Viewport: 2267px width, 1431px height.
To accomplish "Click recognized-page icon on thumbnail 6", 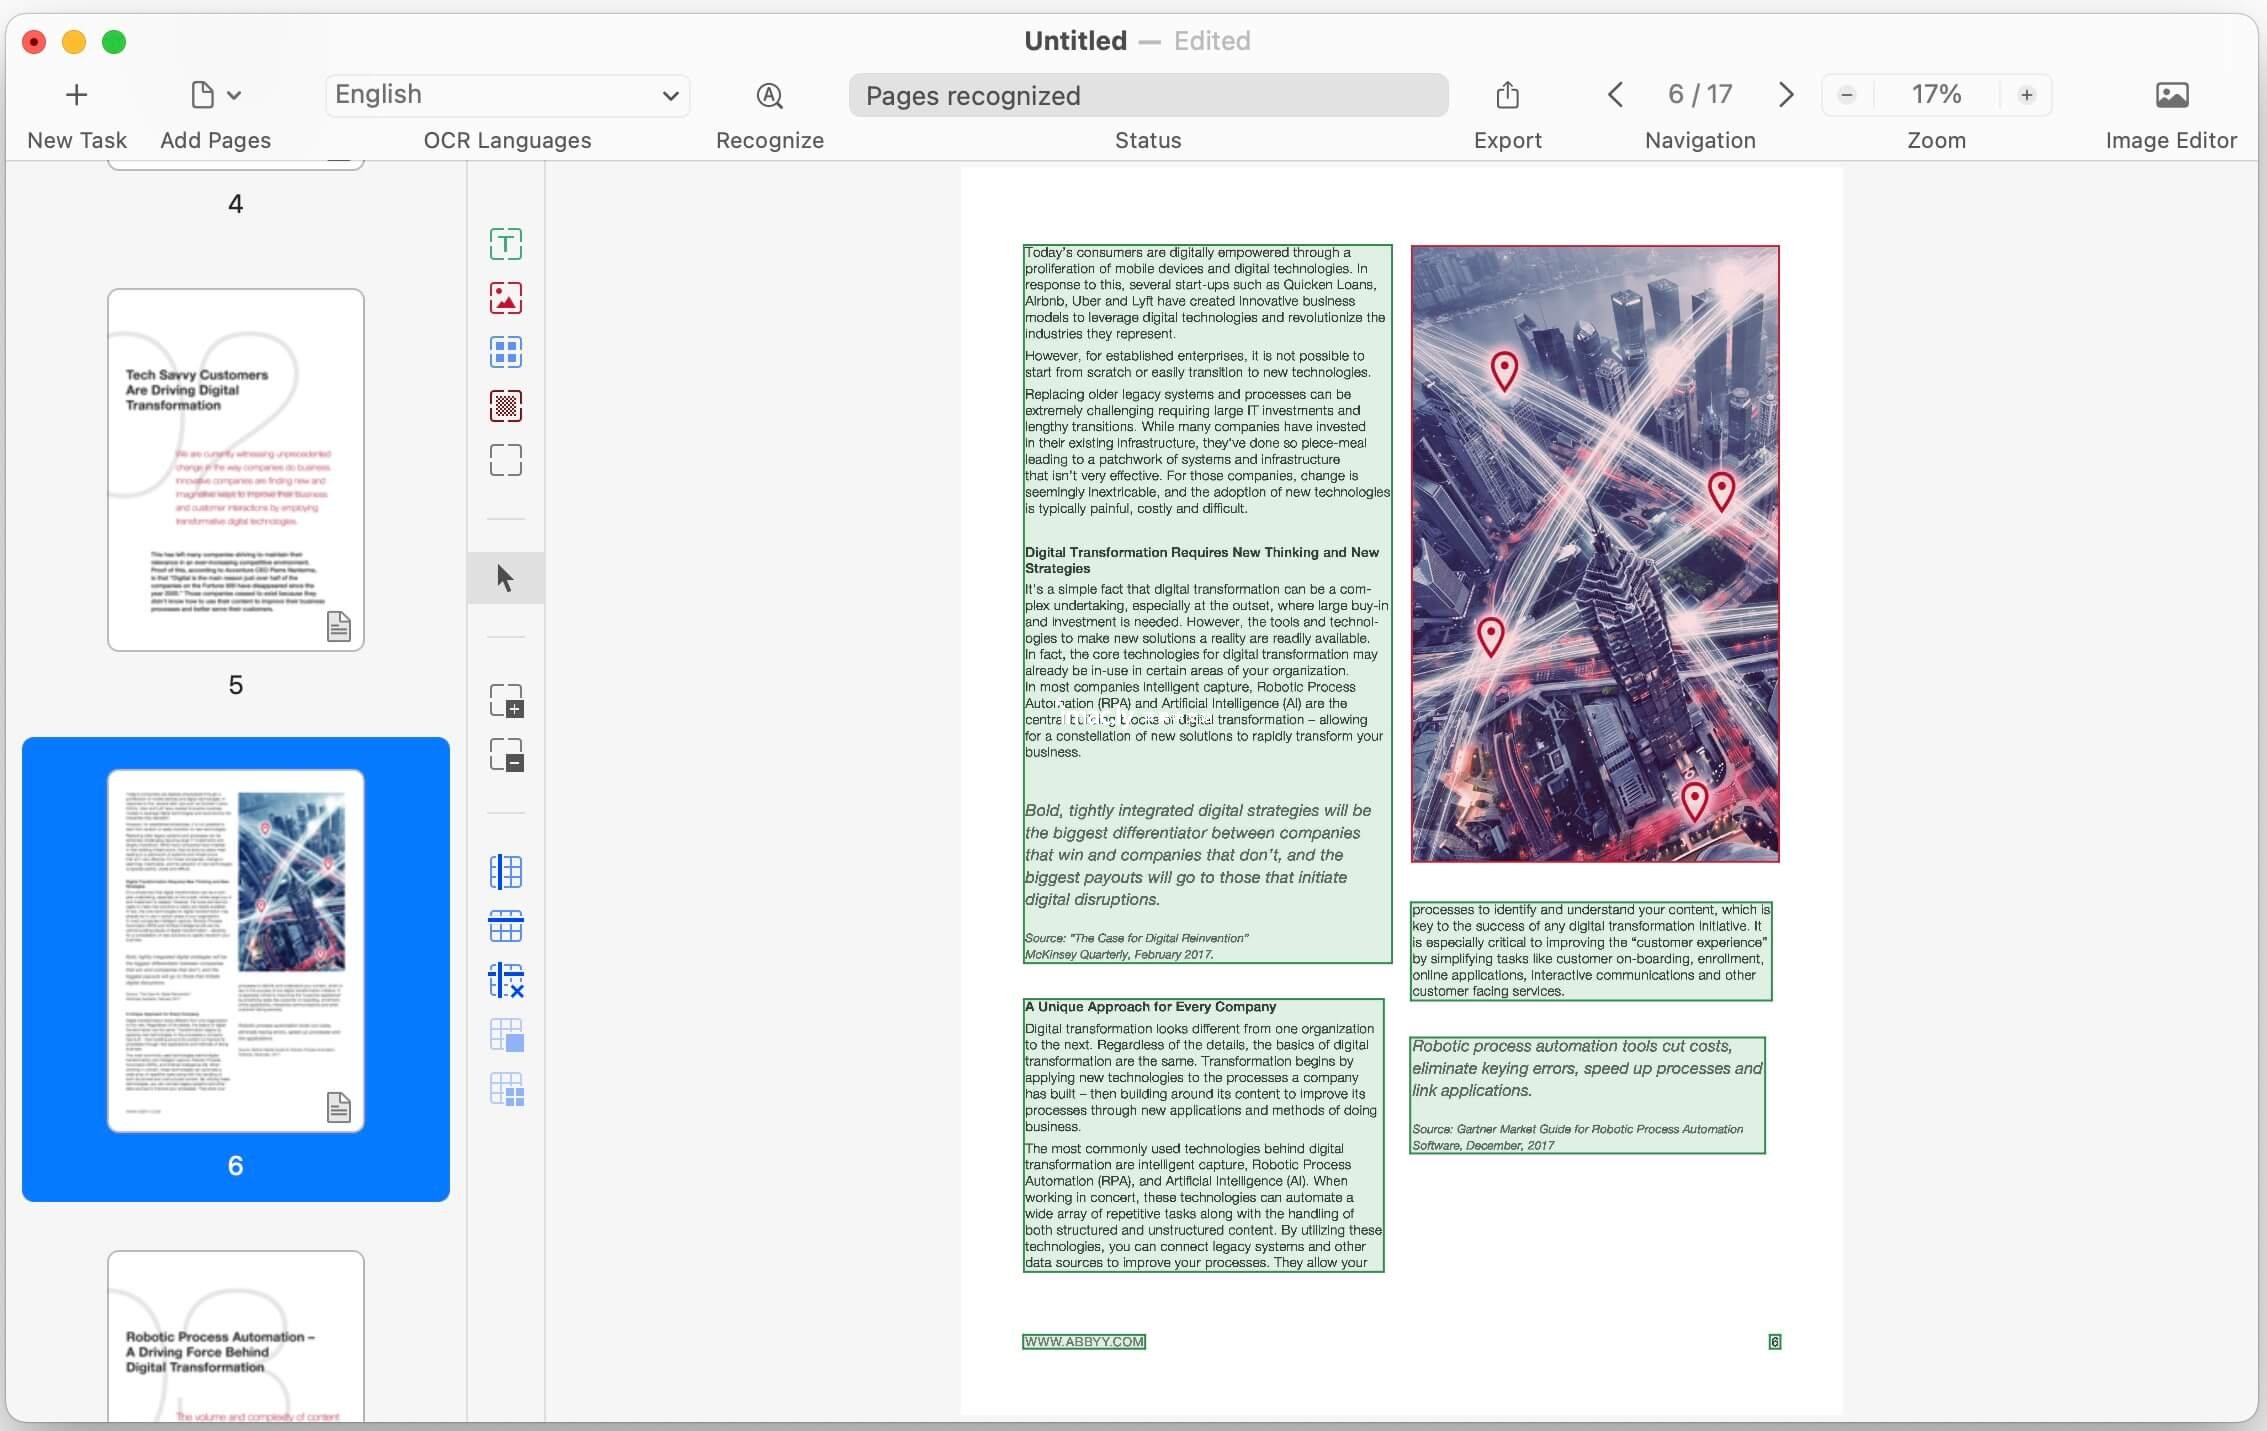I will [339, 1107].
